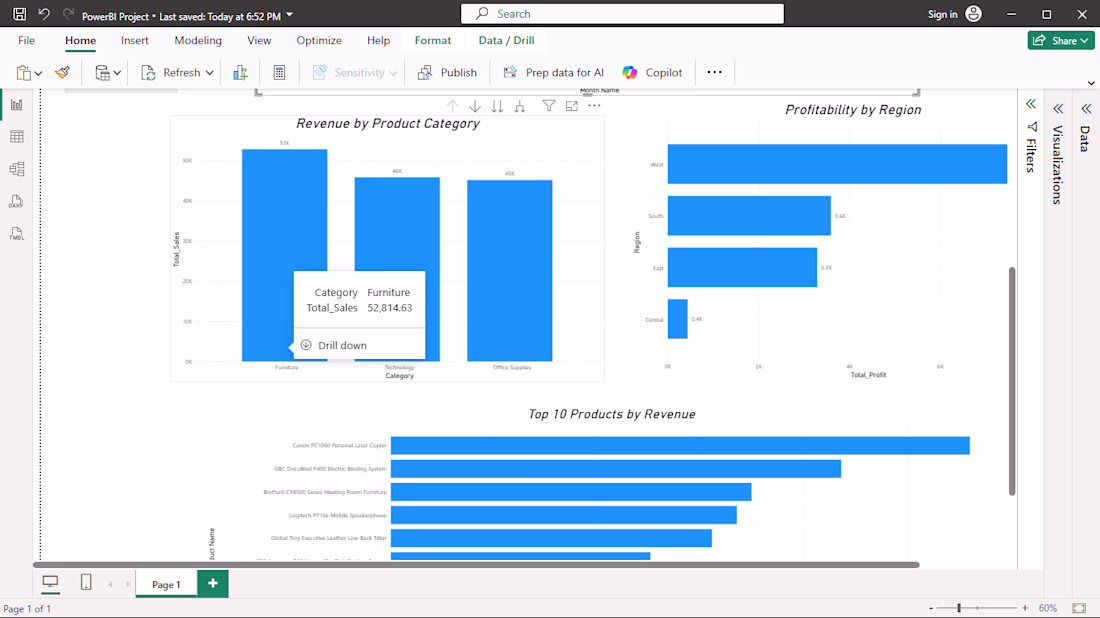
Task: Open the title bar file name dropdown
Action: 290,15
